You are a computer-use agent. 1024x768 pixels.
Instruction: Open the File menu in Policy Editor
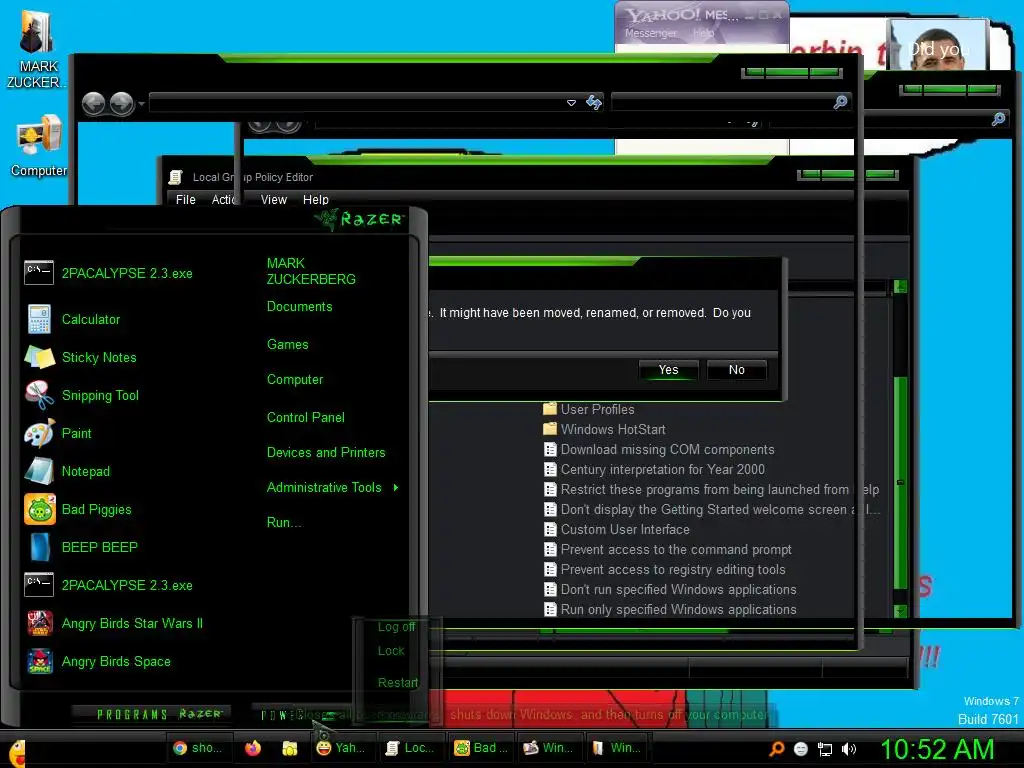click(x=185, y=199)
